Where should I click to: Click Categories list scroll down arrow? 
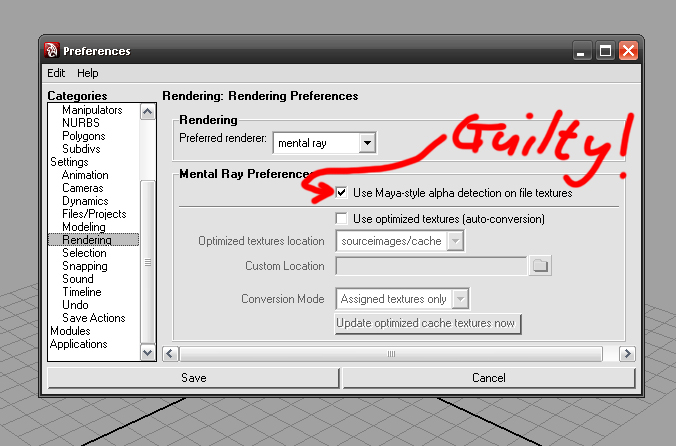point(147,352)
